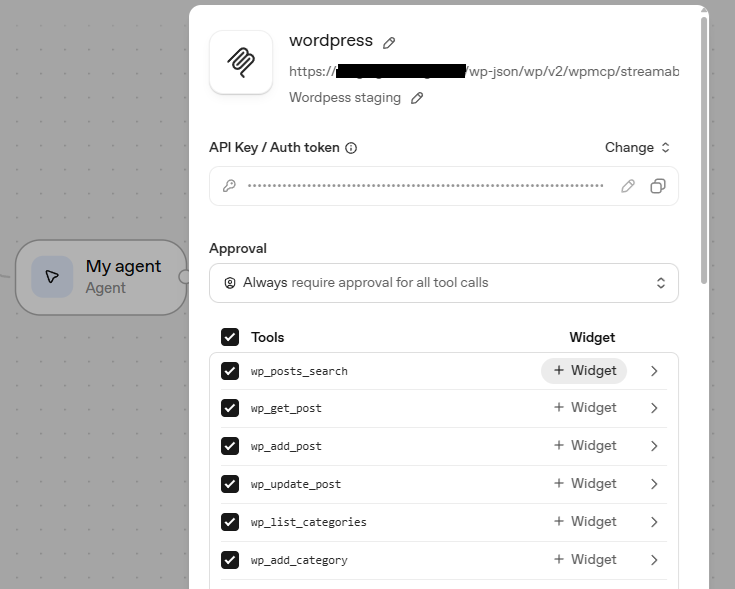The width and height of the screenshot is (735, 589).
Task: Add a Widget to wp_posts_search
Action: pos(584,371)
